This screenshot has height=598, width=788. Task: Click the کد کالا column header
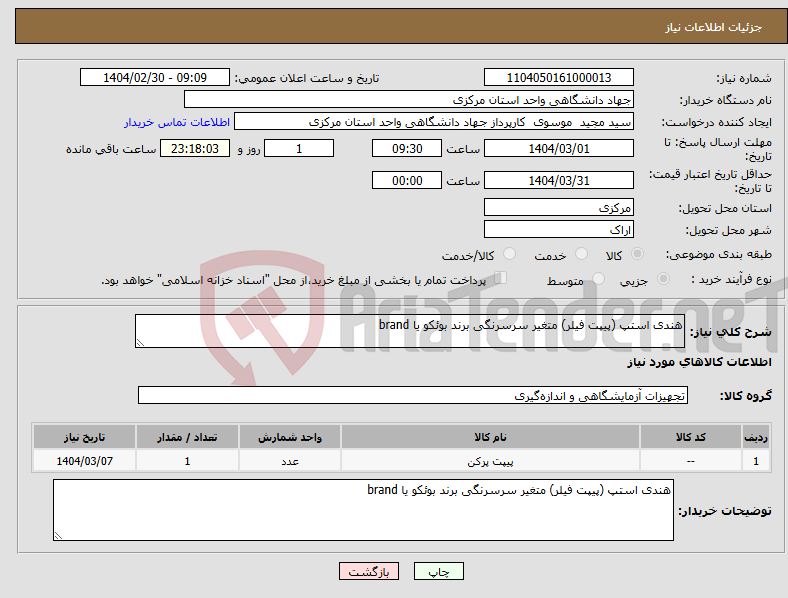tap(691, 437)
